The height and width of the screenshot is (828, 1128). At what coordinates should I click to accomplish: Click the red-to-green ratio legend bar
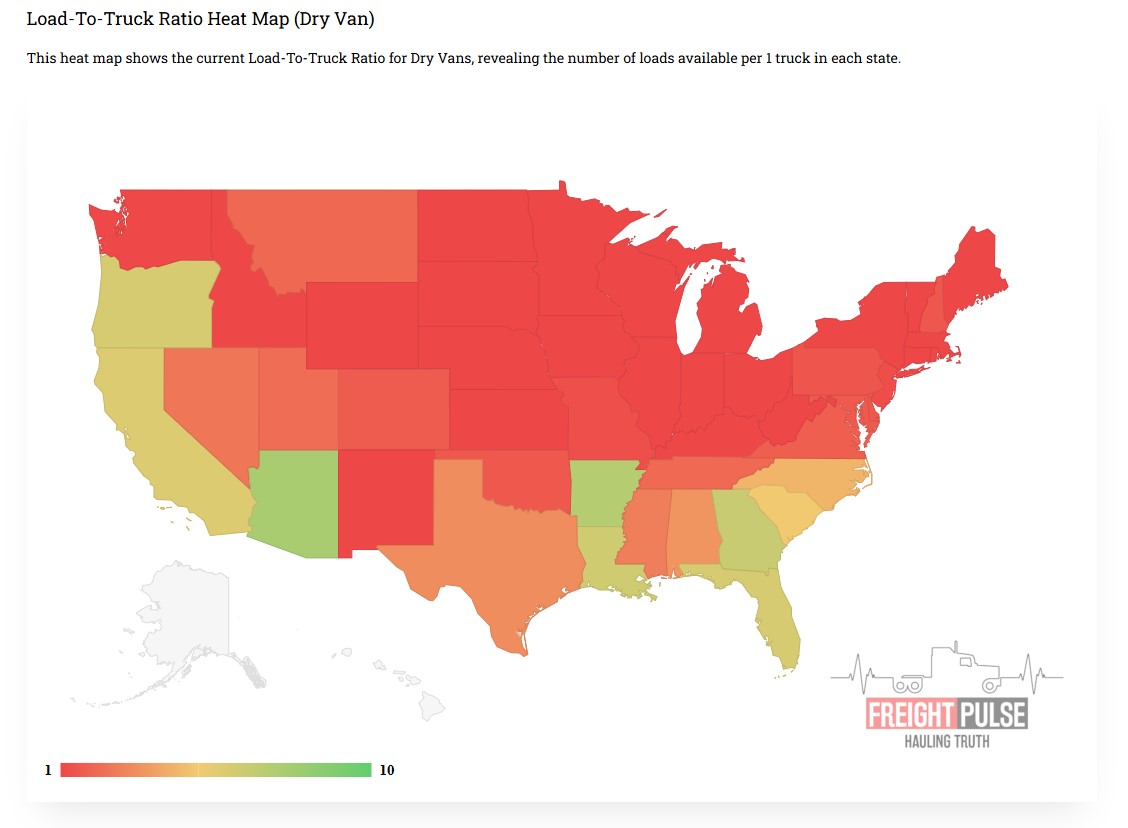215,769
